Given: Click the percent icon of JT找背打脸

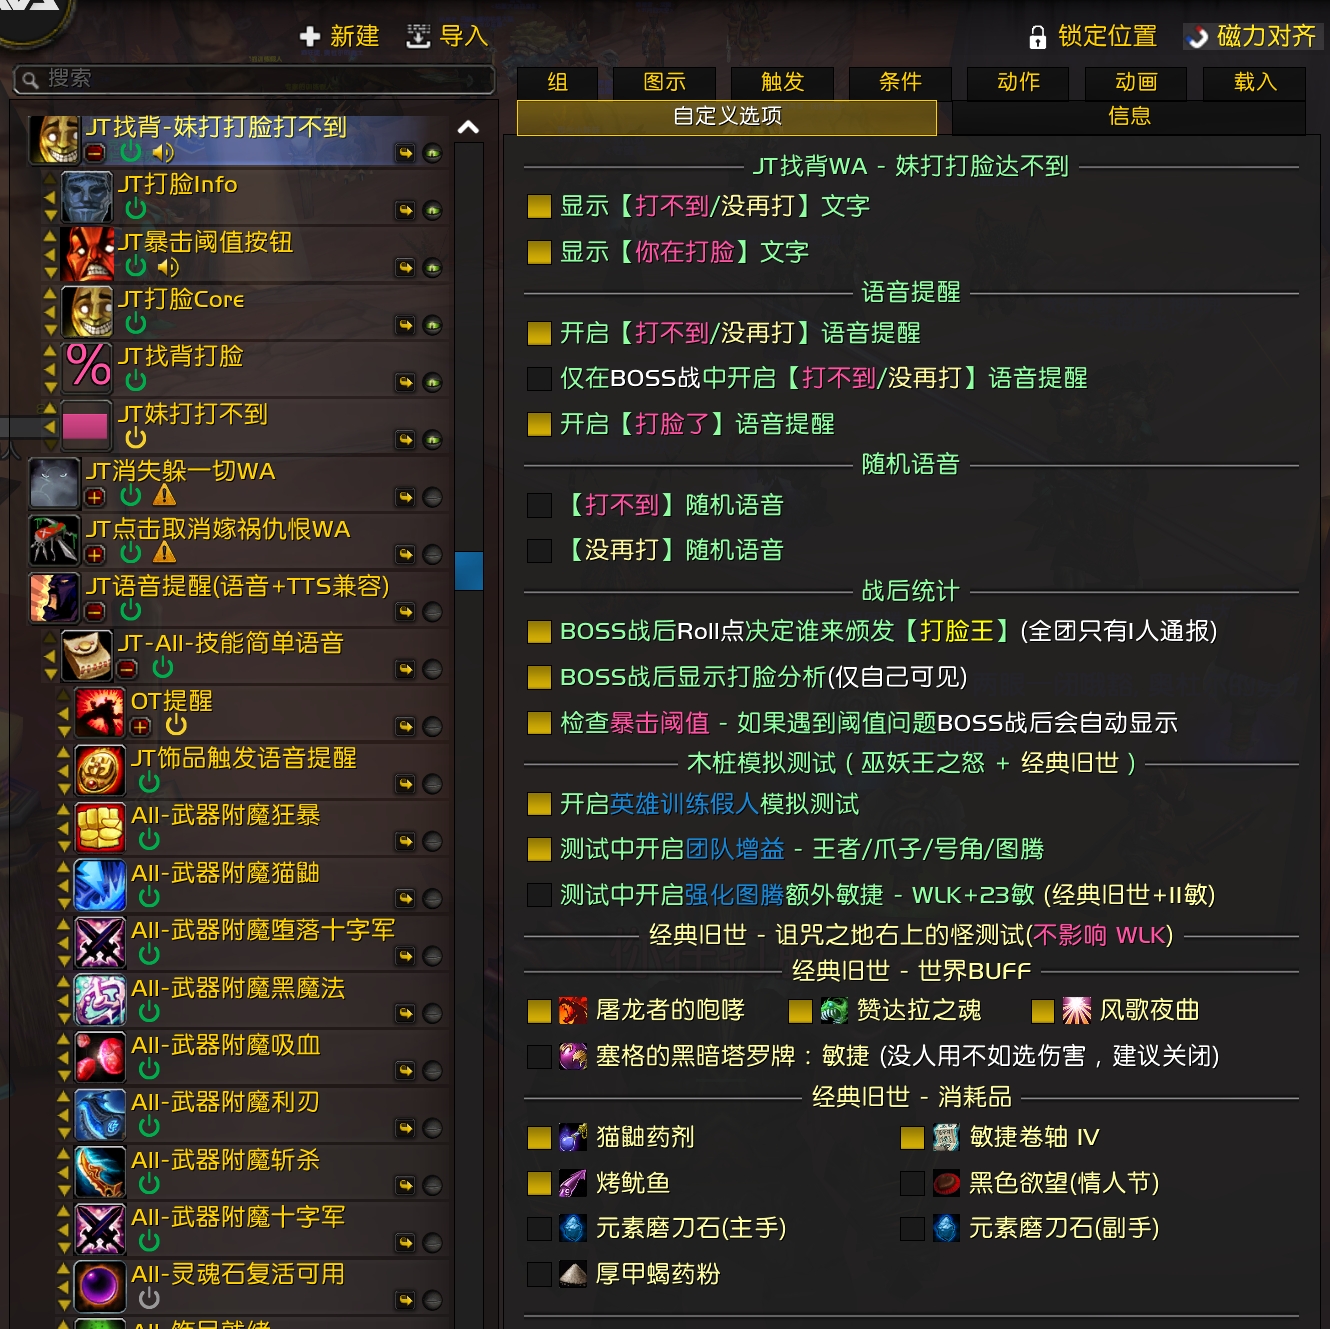Looking at the screenshot, I should click(x=87, y=368).
